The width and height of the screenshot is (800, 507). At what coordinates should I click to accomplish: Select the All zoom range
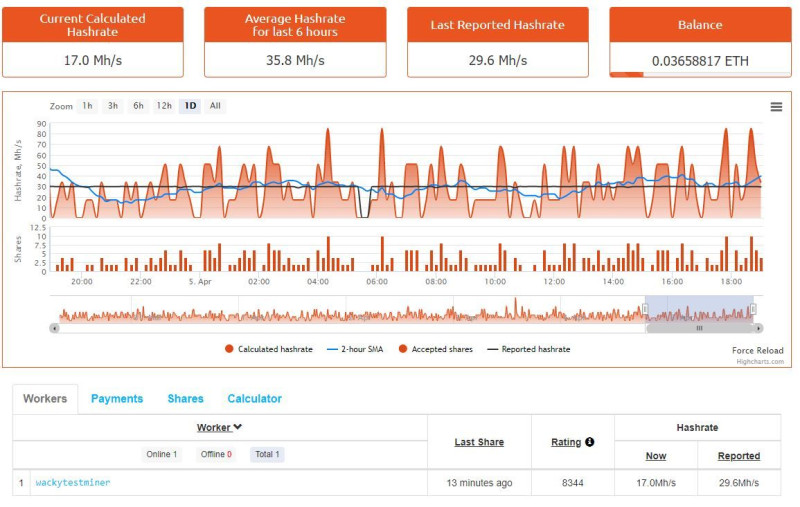pyautogui.click(x=215, y=106)
